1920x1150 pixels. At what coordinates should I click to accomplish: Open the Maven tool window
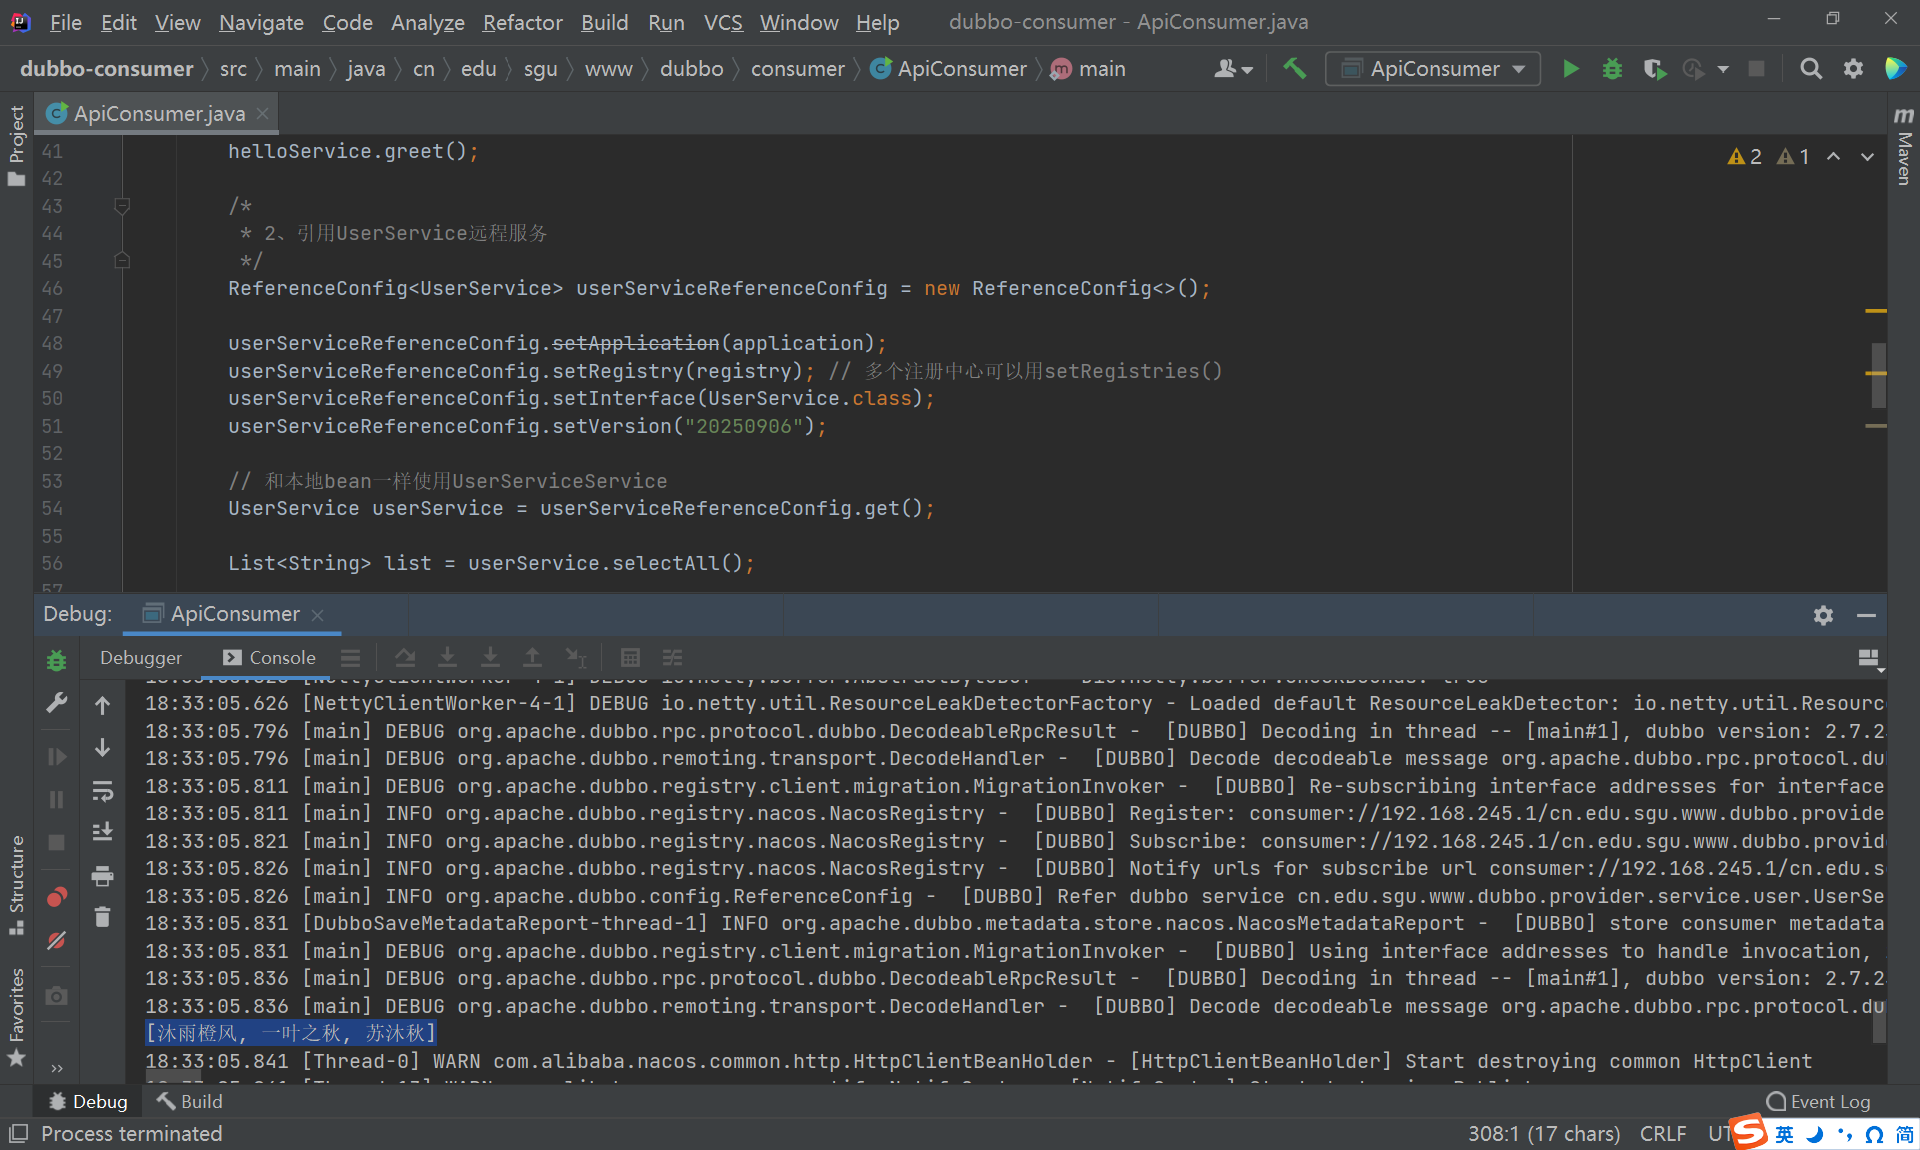pos(1904,147)
